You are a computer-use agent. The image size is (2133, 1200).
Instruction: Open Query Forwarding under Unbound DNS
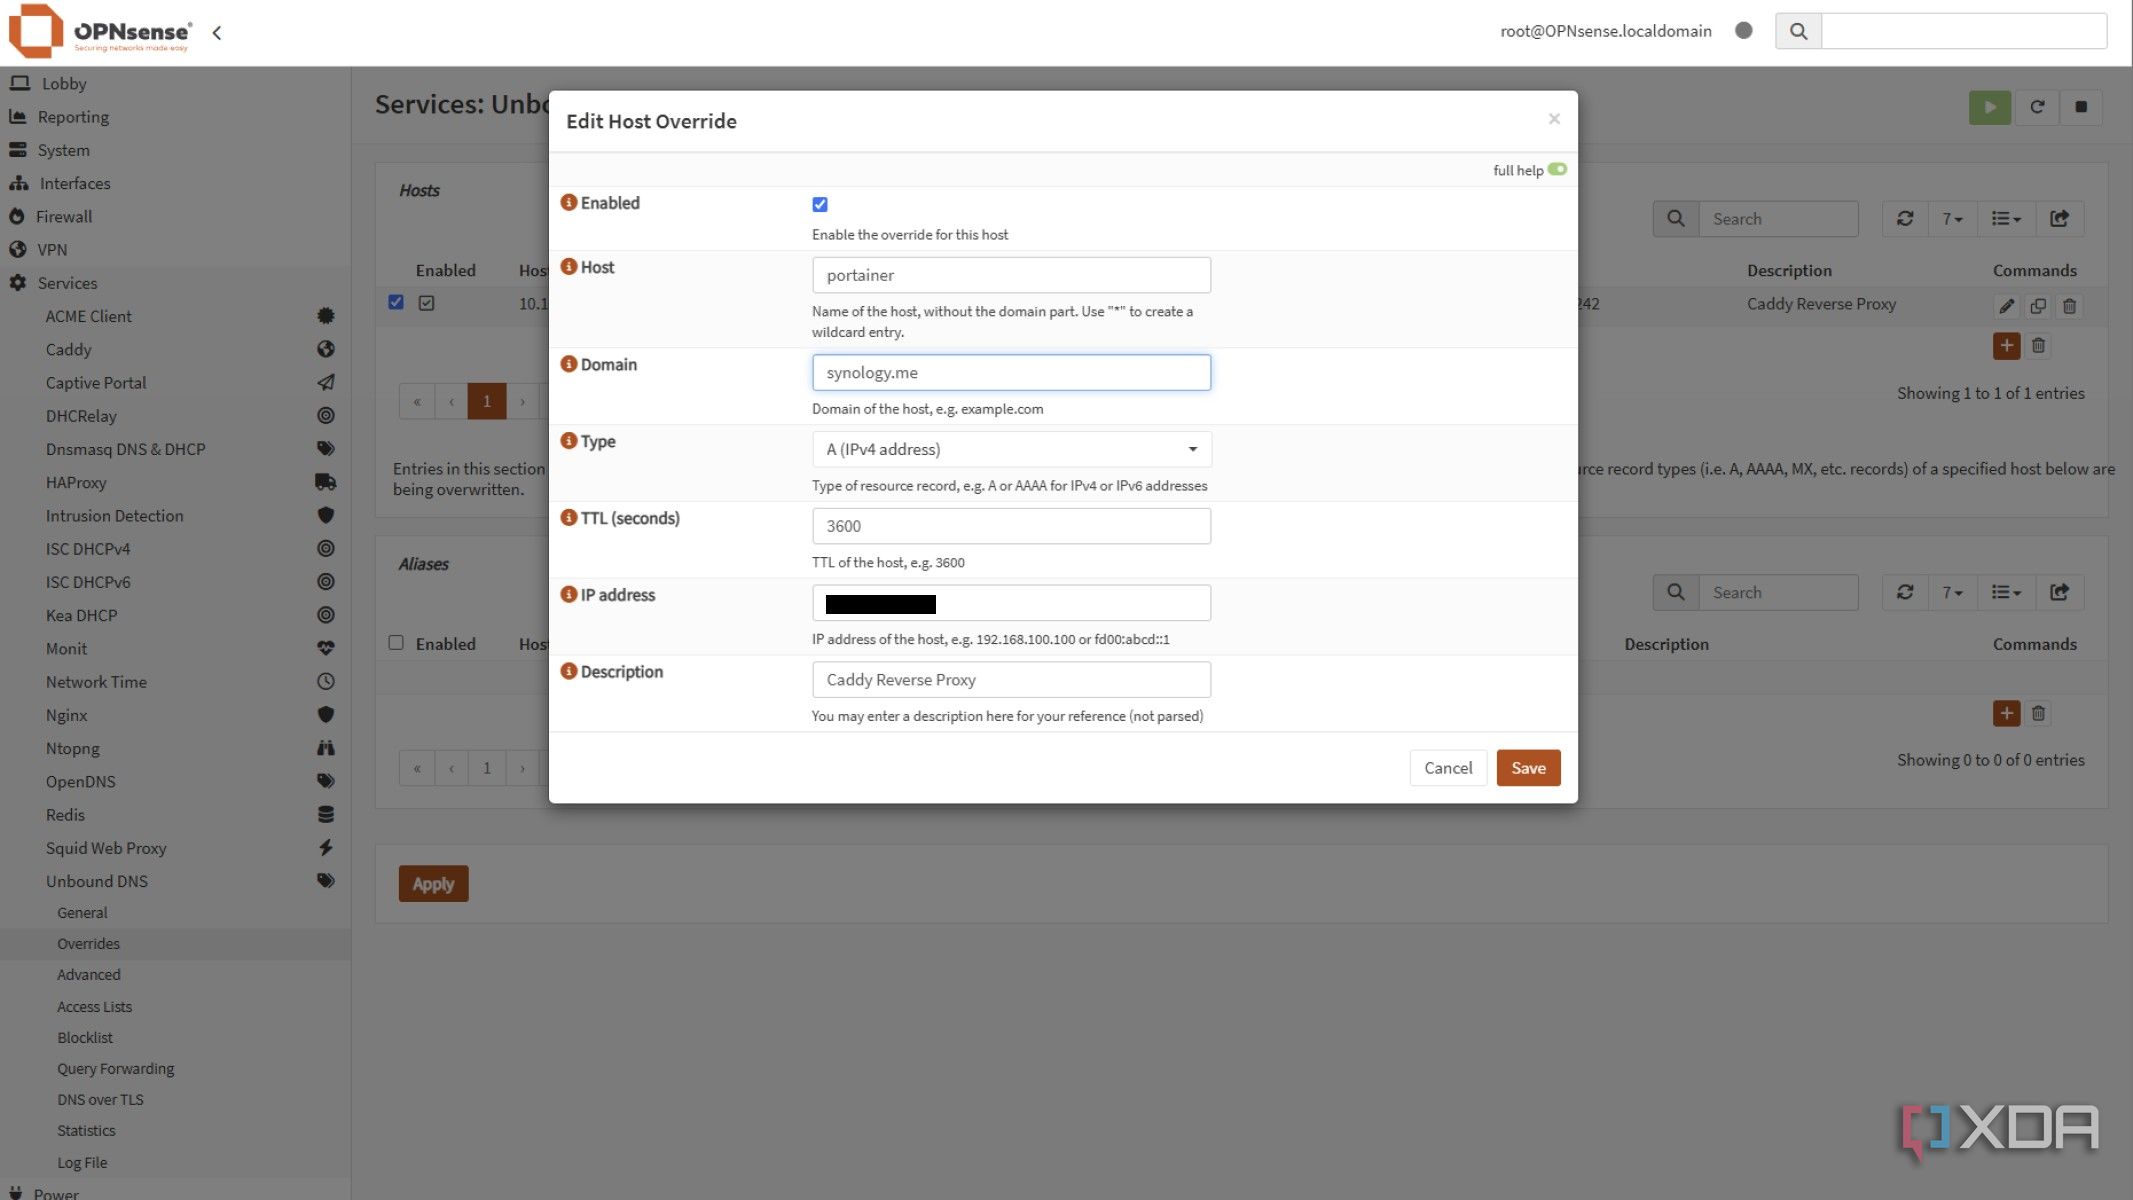(x=115, y=1069)
